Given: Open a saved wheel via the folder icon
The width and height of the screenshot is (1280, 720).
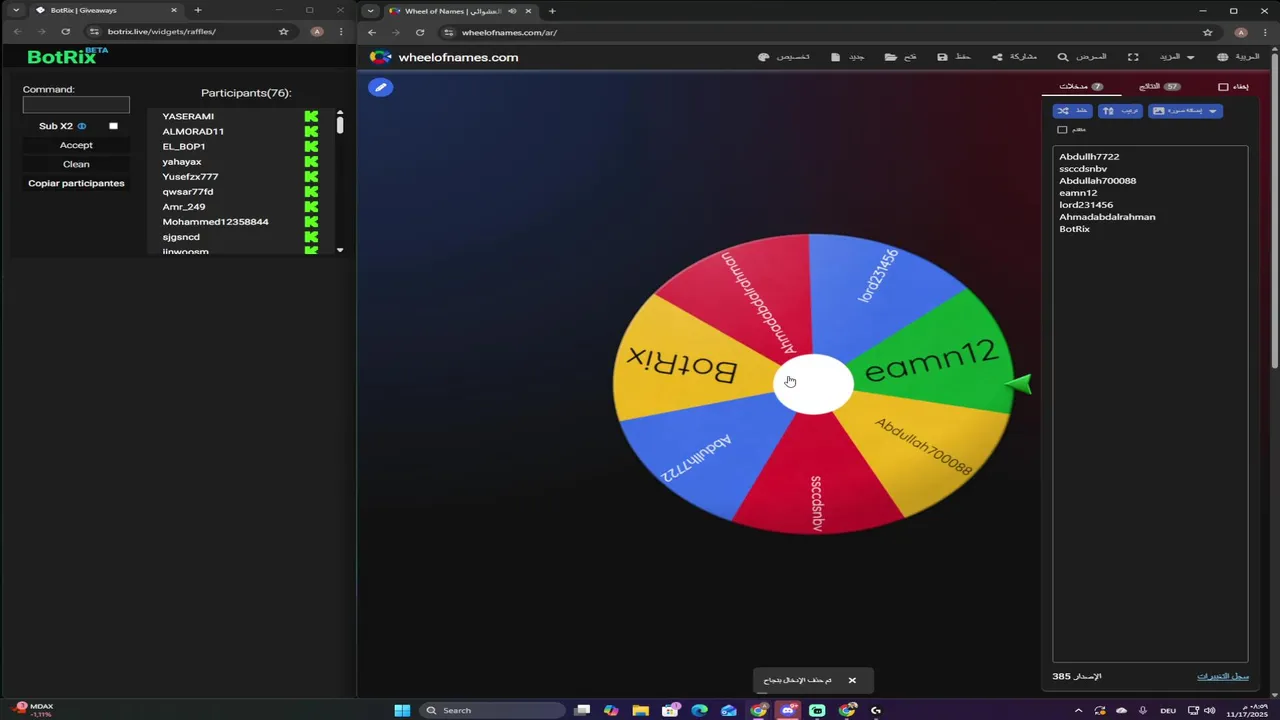Looking at the screenshot, I should click(x=901, y=57).
